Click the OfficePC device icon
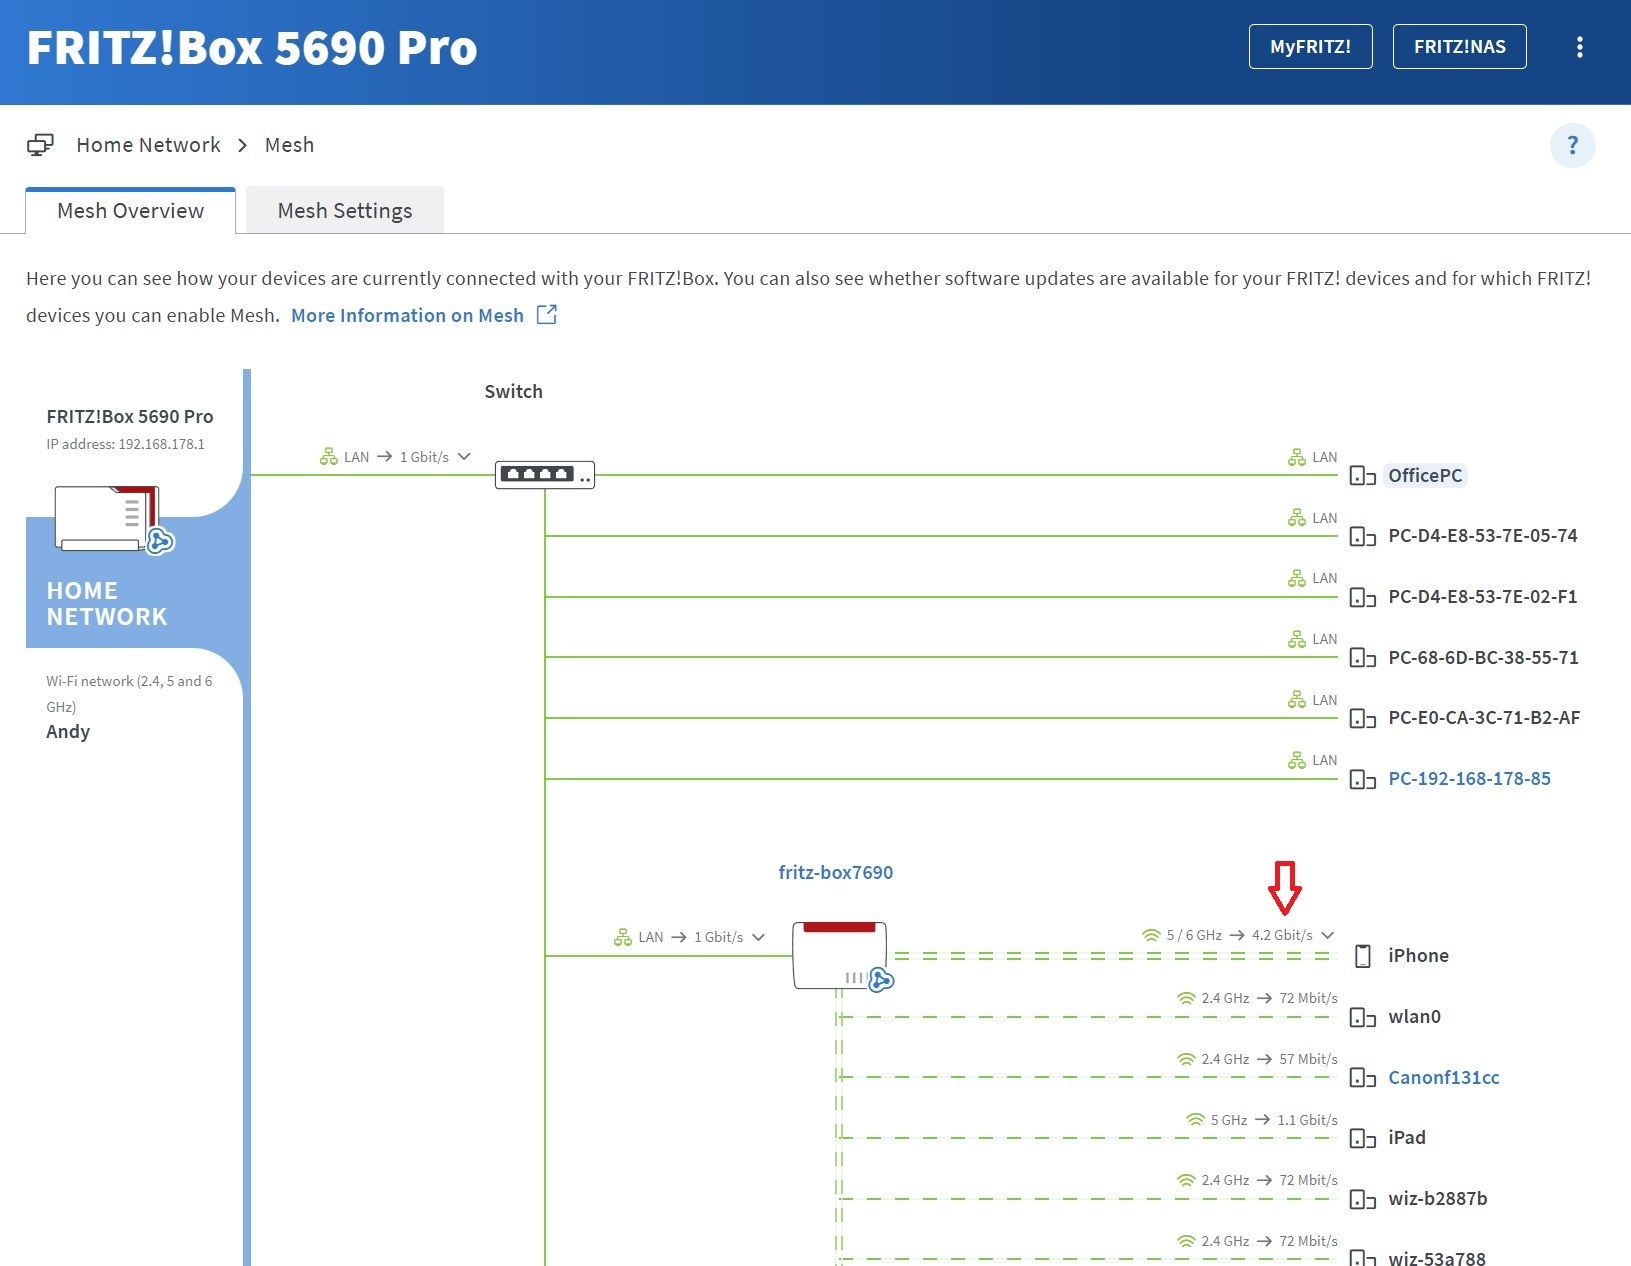This screenshot has width=1631, height=1266. [1363, 476]
